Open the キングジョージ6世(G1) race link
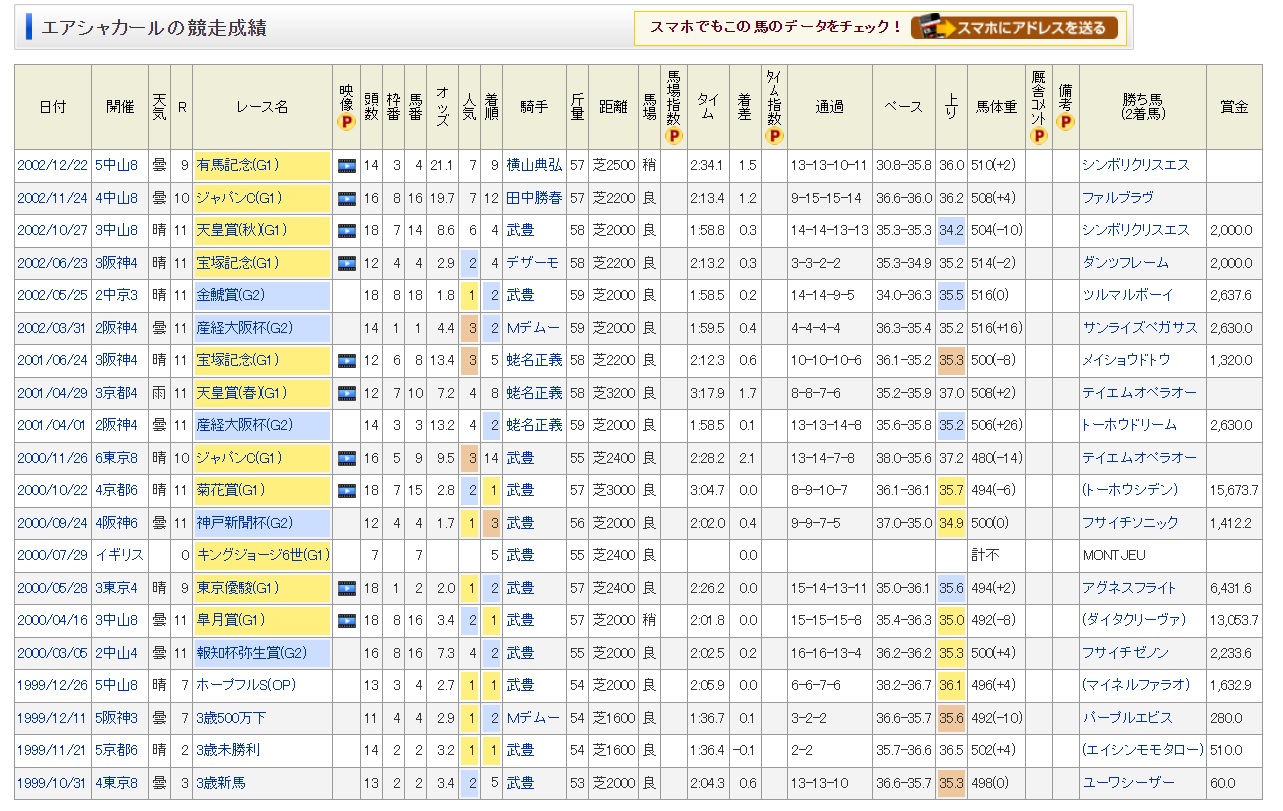Image resolution: width=1283 pixels, height=811 pixels. tap(262, 555)
